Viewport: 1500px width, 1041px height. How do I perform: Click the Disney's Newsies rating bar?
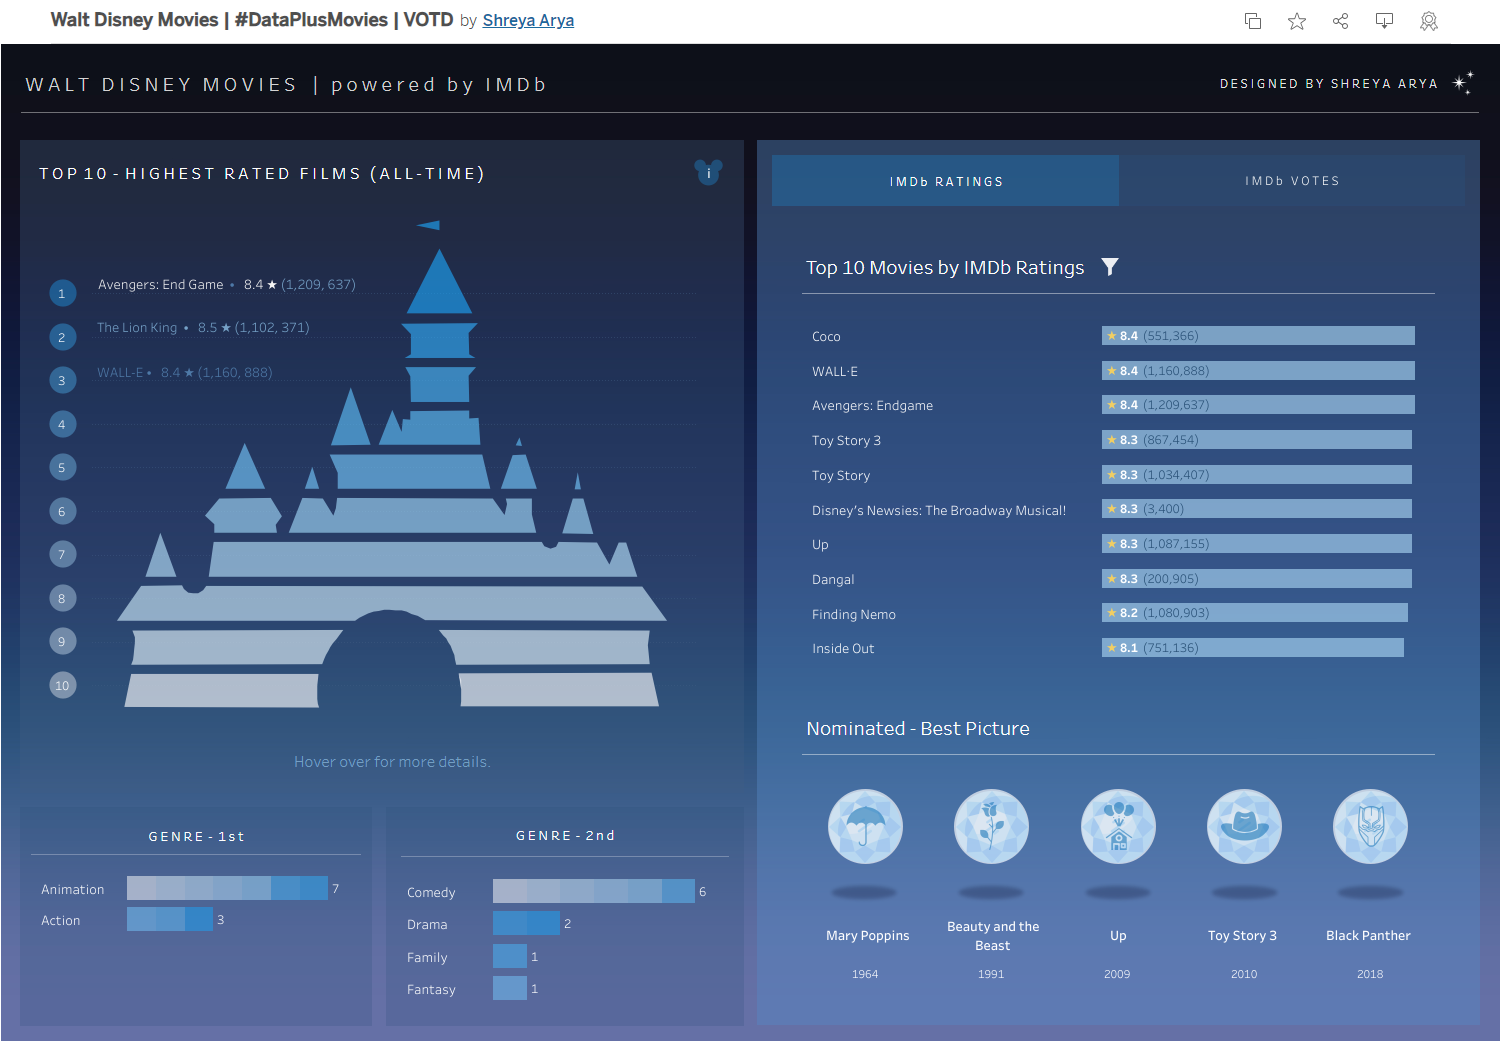1257,509
